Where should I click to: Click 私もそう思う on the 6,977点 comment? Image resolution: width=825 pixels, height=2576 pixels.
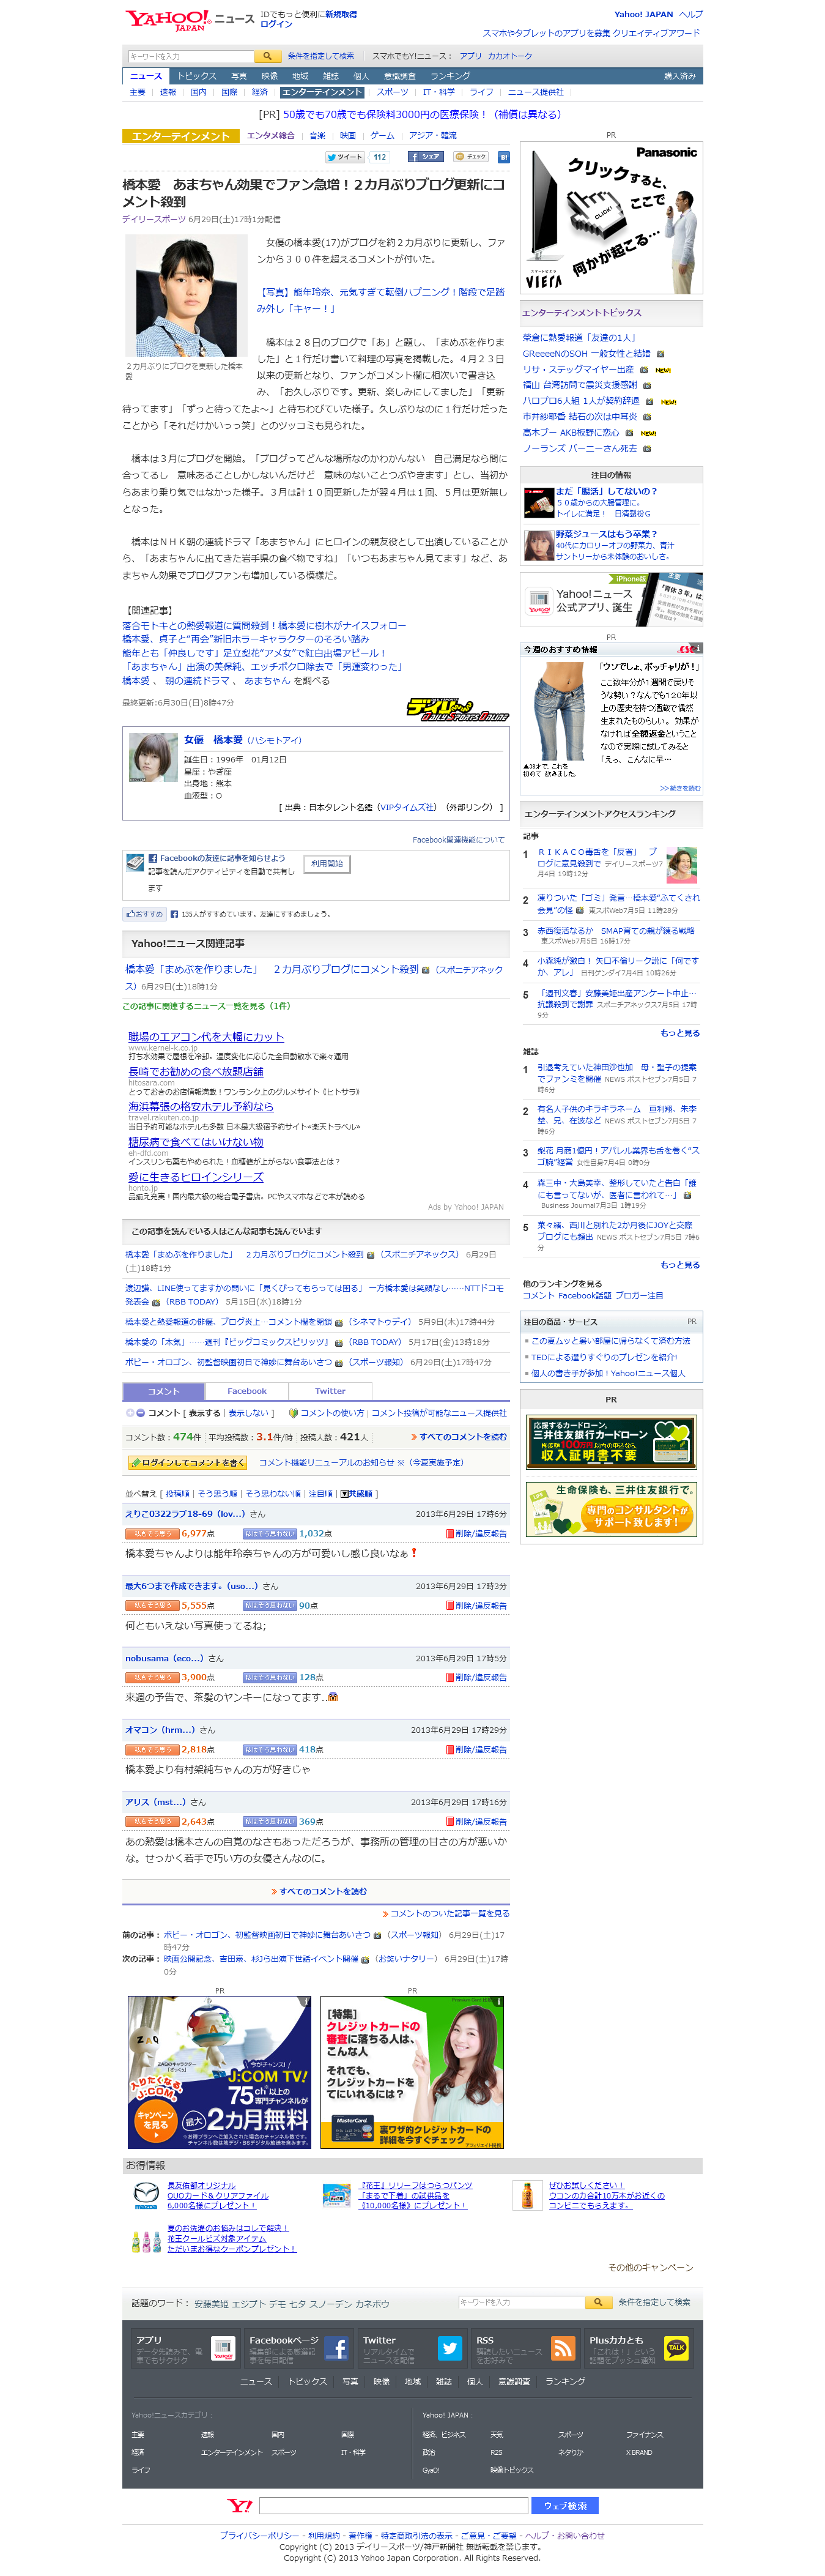coord(152,1533)
